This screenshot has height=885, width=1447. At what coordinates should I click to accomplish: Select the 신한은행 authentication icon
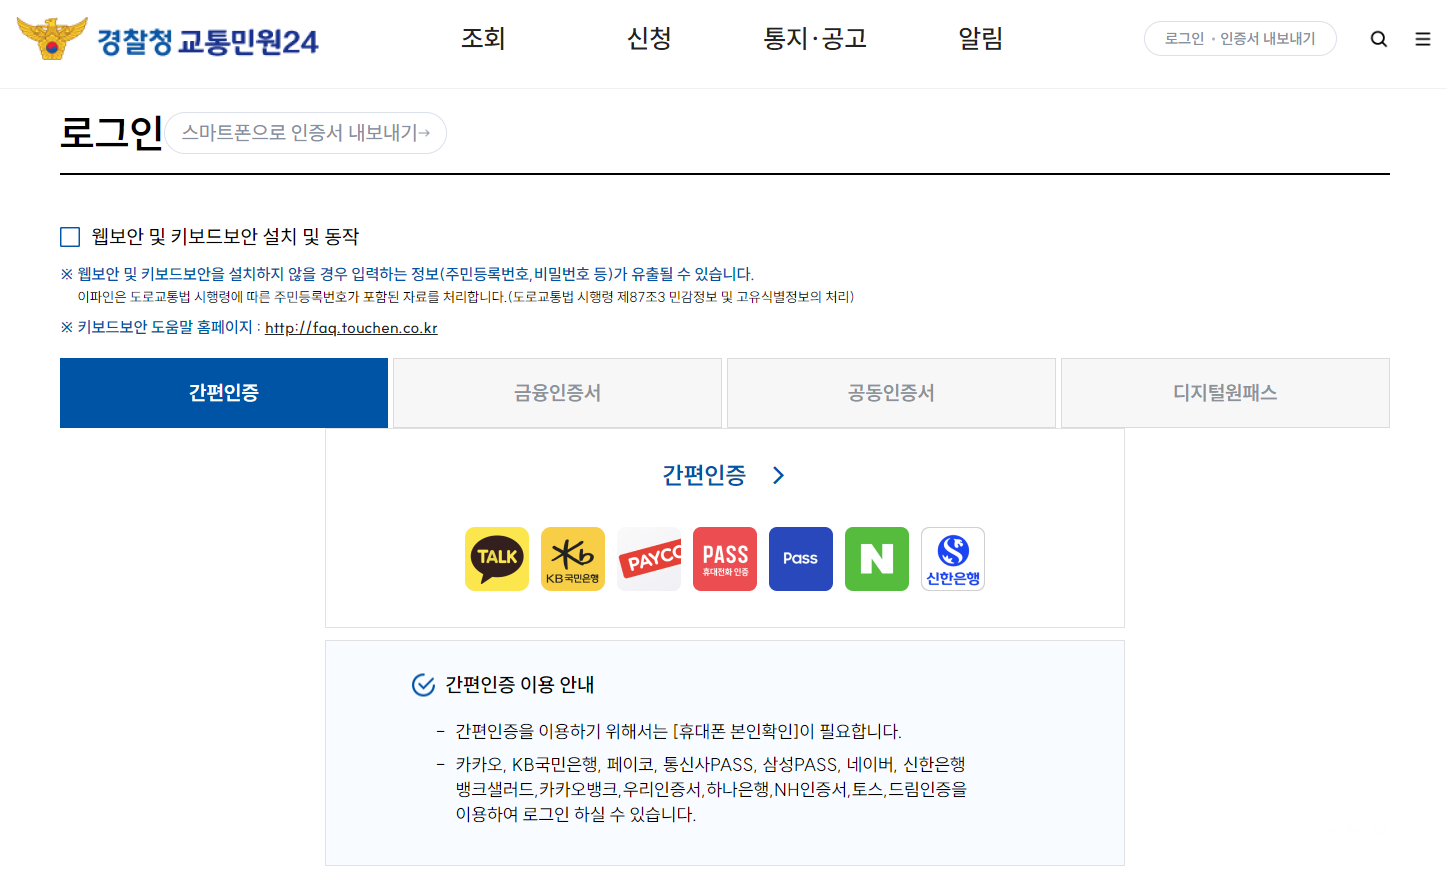952,558
